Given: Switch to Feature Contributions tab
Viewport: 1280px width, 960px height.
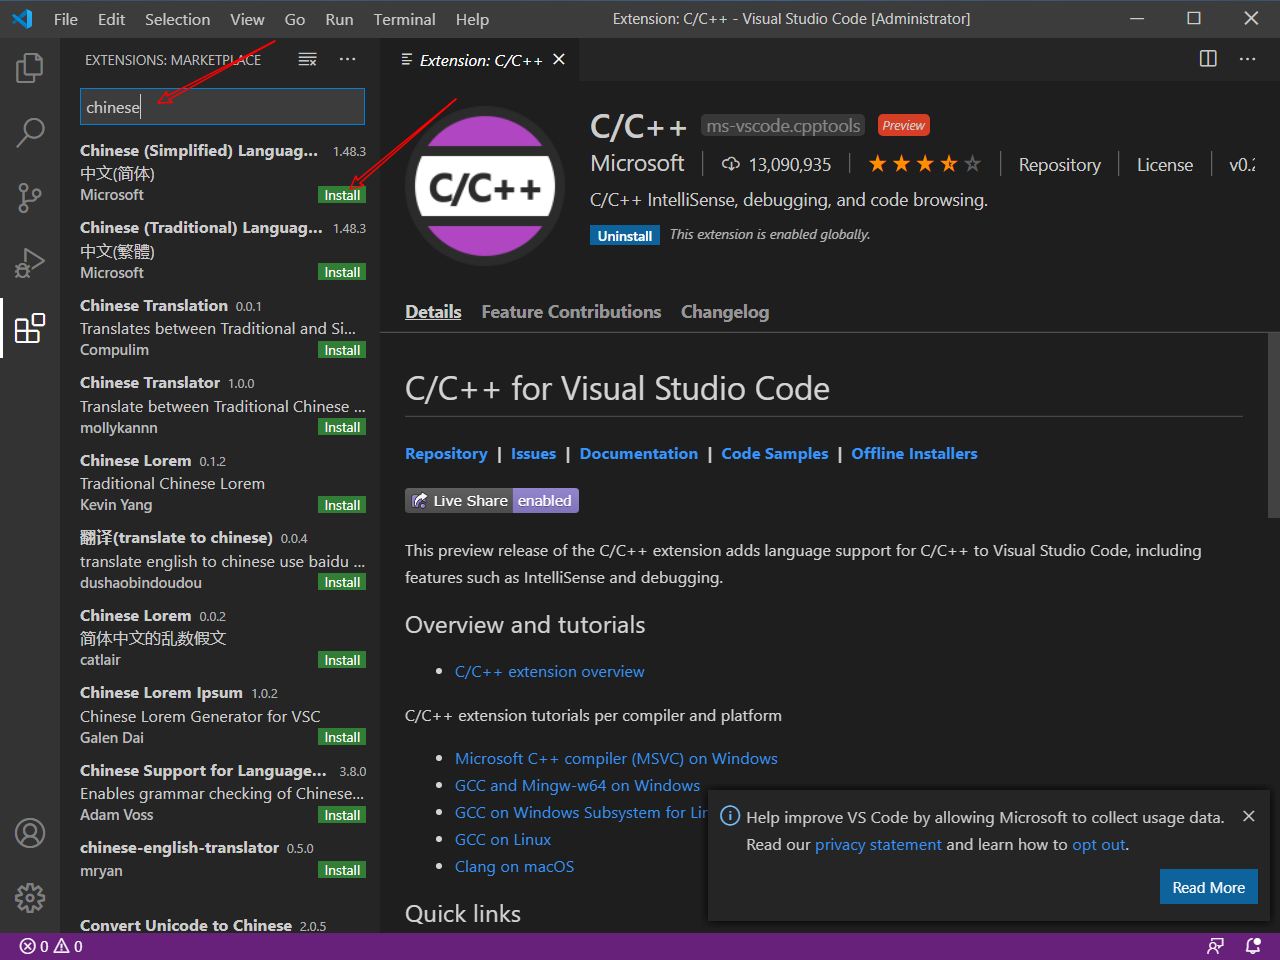Looking at the screenshot, I should pyautogui.click(x=571, y=312).
